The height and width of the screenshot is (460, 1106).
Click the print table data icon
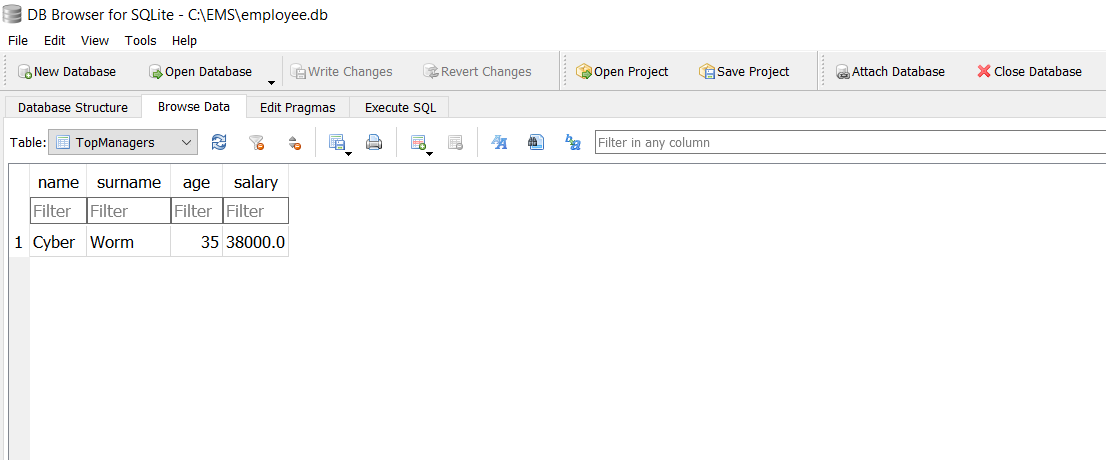tap(374, 143)
